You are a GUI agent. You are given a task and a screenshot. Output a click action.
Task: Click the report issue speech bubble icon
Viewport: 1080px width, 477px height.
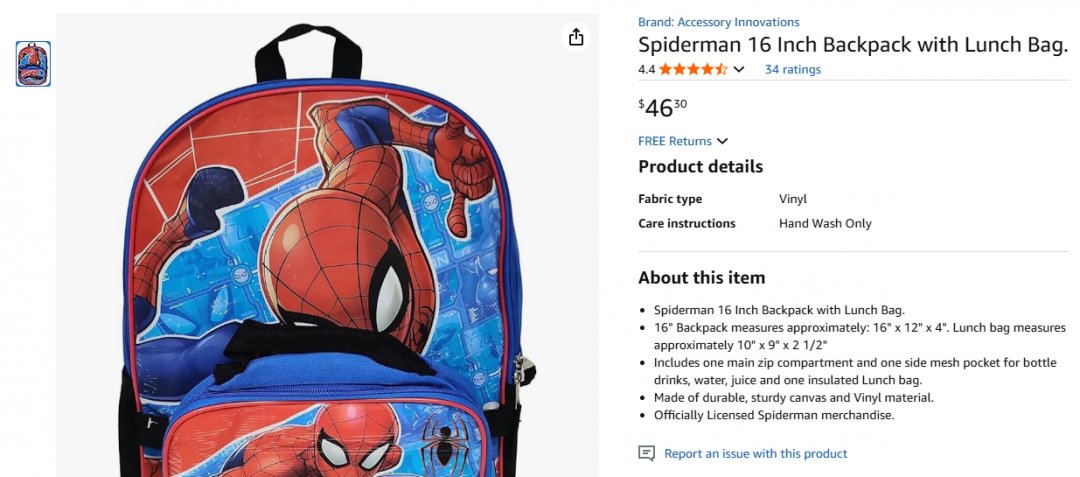click(646, 454)
